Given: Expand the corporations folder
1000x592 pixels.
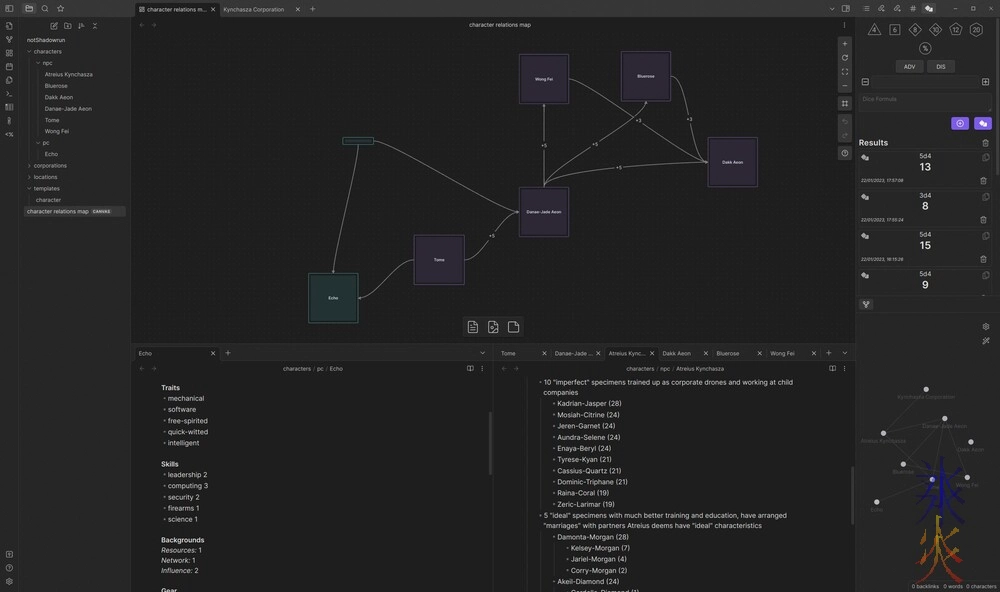Looking at the screenshot, I should point(49,165).
